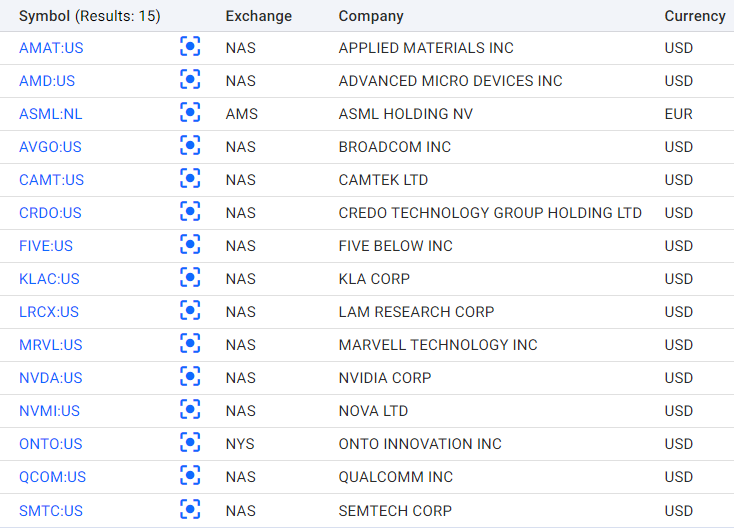
Task: Open the LRCX:US symbol link
Action: pyautogui.click(x=49, y=312)
